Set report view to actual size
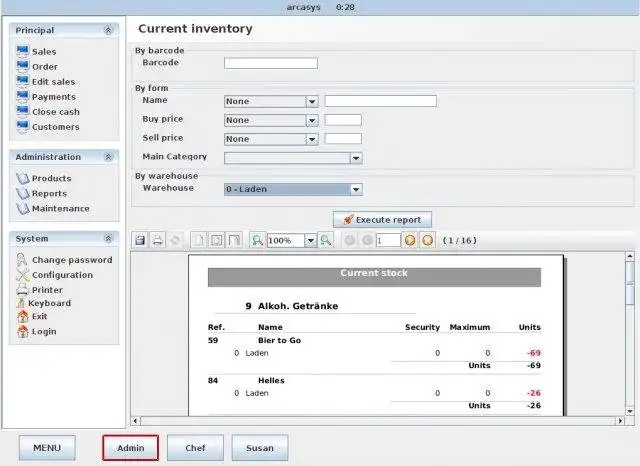 (x=199, y=240)
